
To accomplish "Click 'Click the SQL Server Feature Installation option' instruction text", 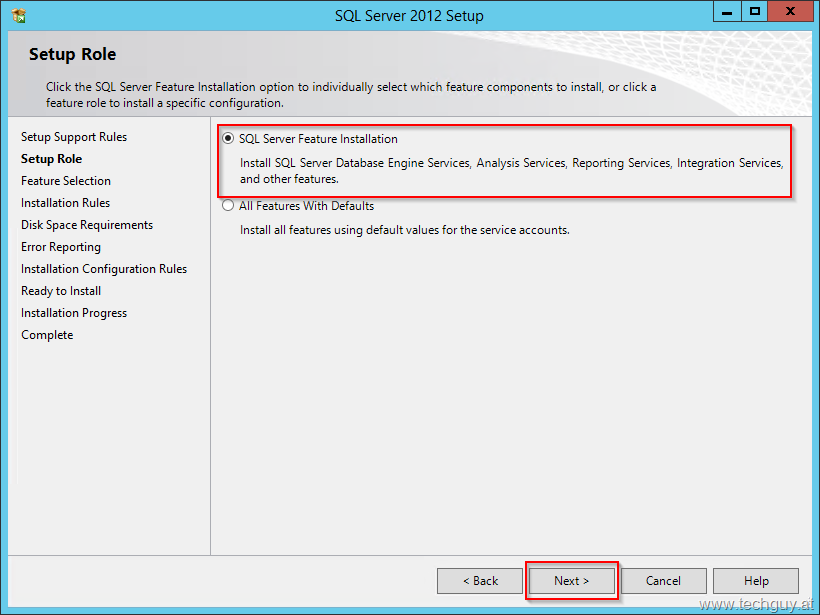I will pyautogui.click(x=351, y=95).
